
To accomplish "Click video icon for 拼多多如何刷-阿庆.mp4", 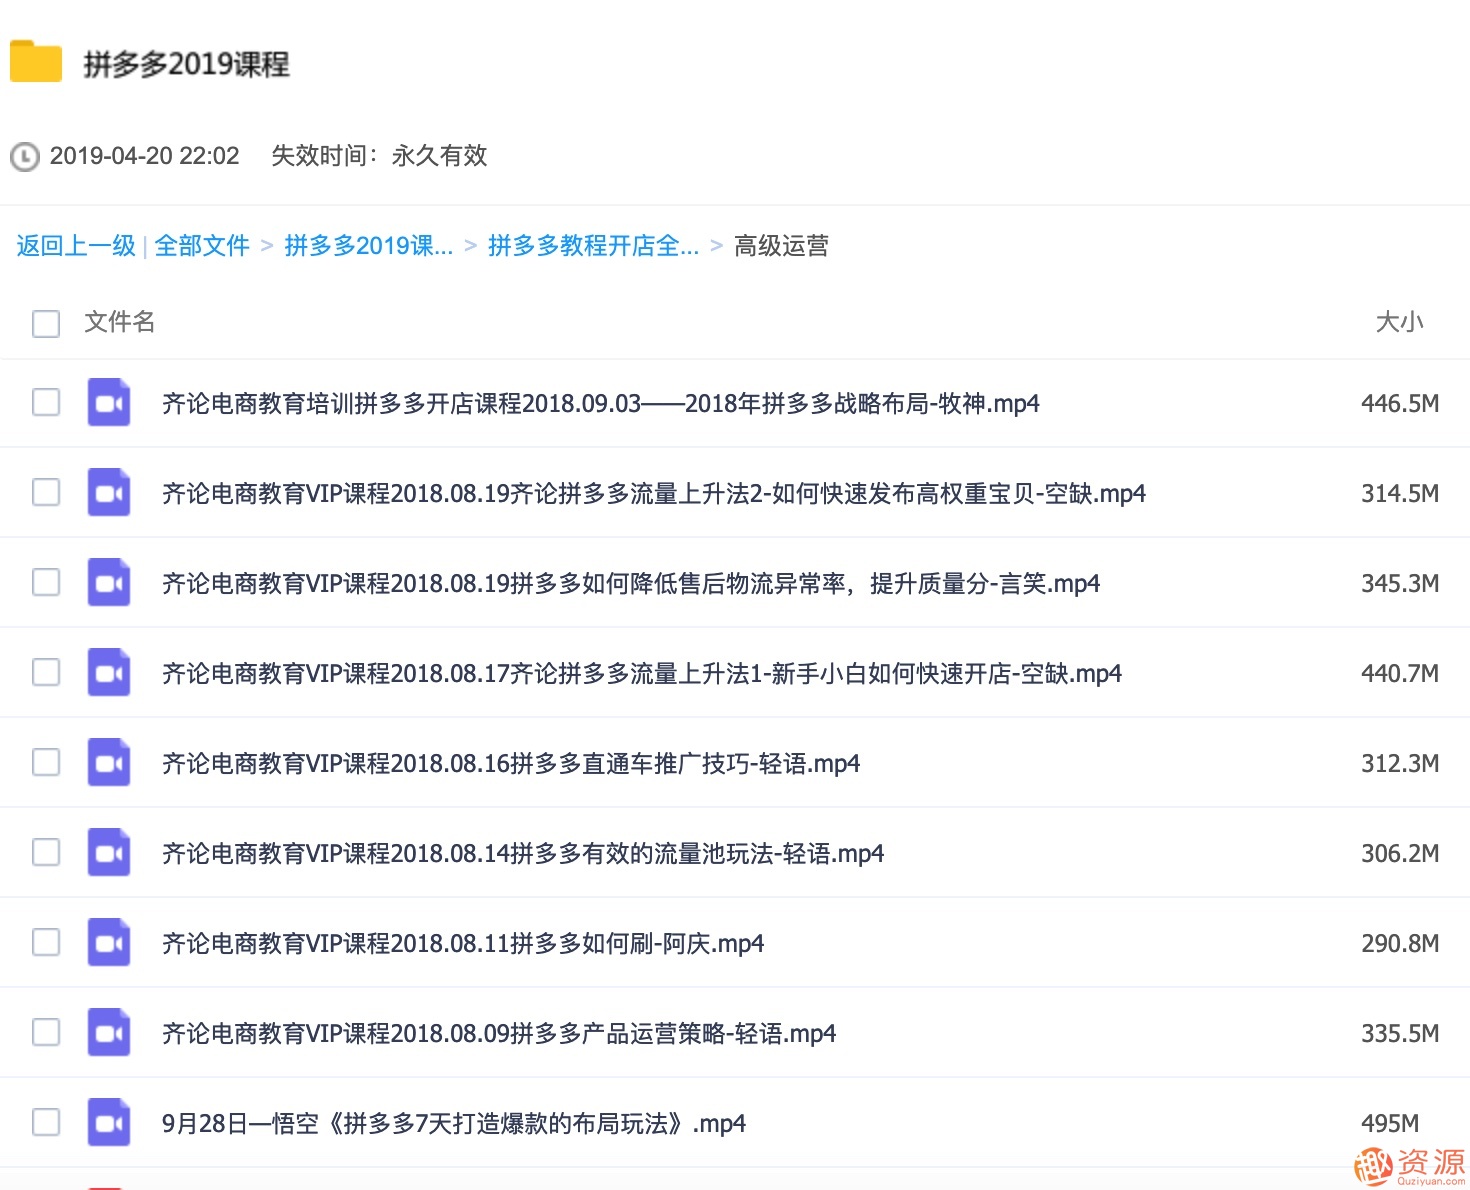I will click(109, 943).
